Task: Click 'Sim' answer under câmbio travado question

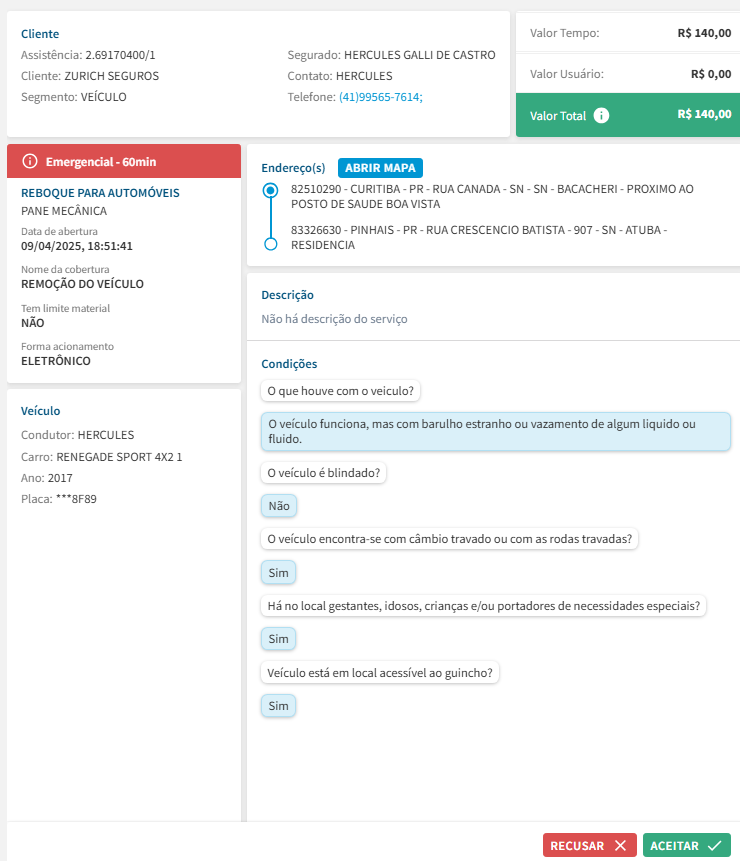Action: tap(279, 573)
